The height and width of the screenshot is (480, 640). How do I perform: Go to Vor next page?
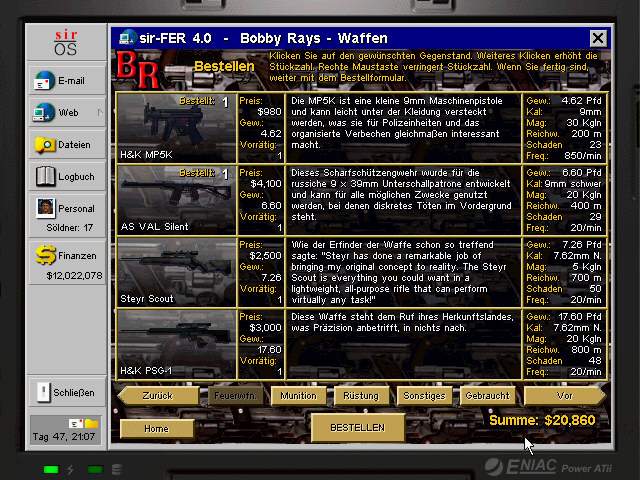[565, 396]
